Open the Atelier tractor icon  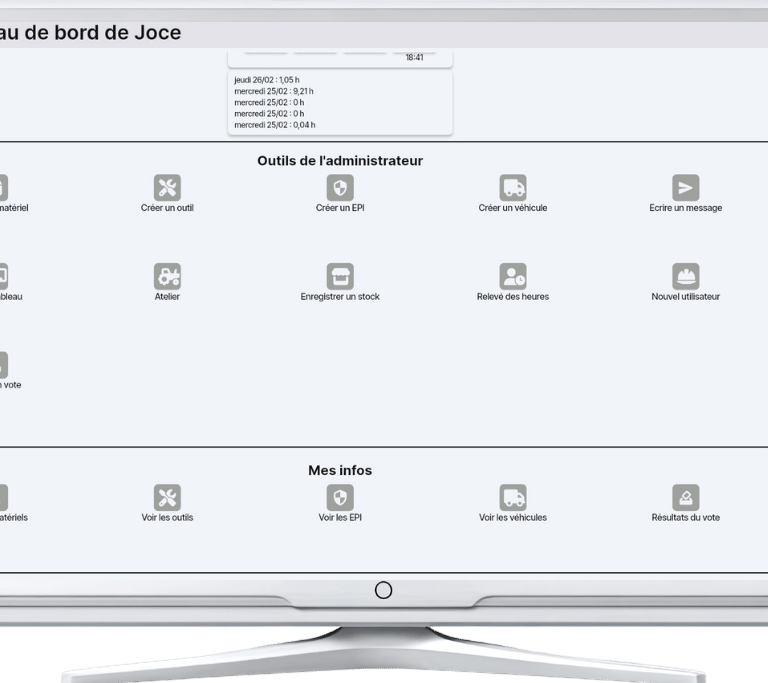click(167, 276)
